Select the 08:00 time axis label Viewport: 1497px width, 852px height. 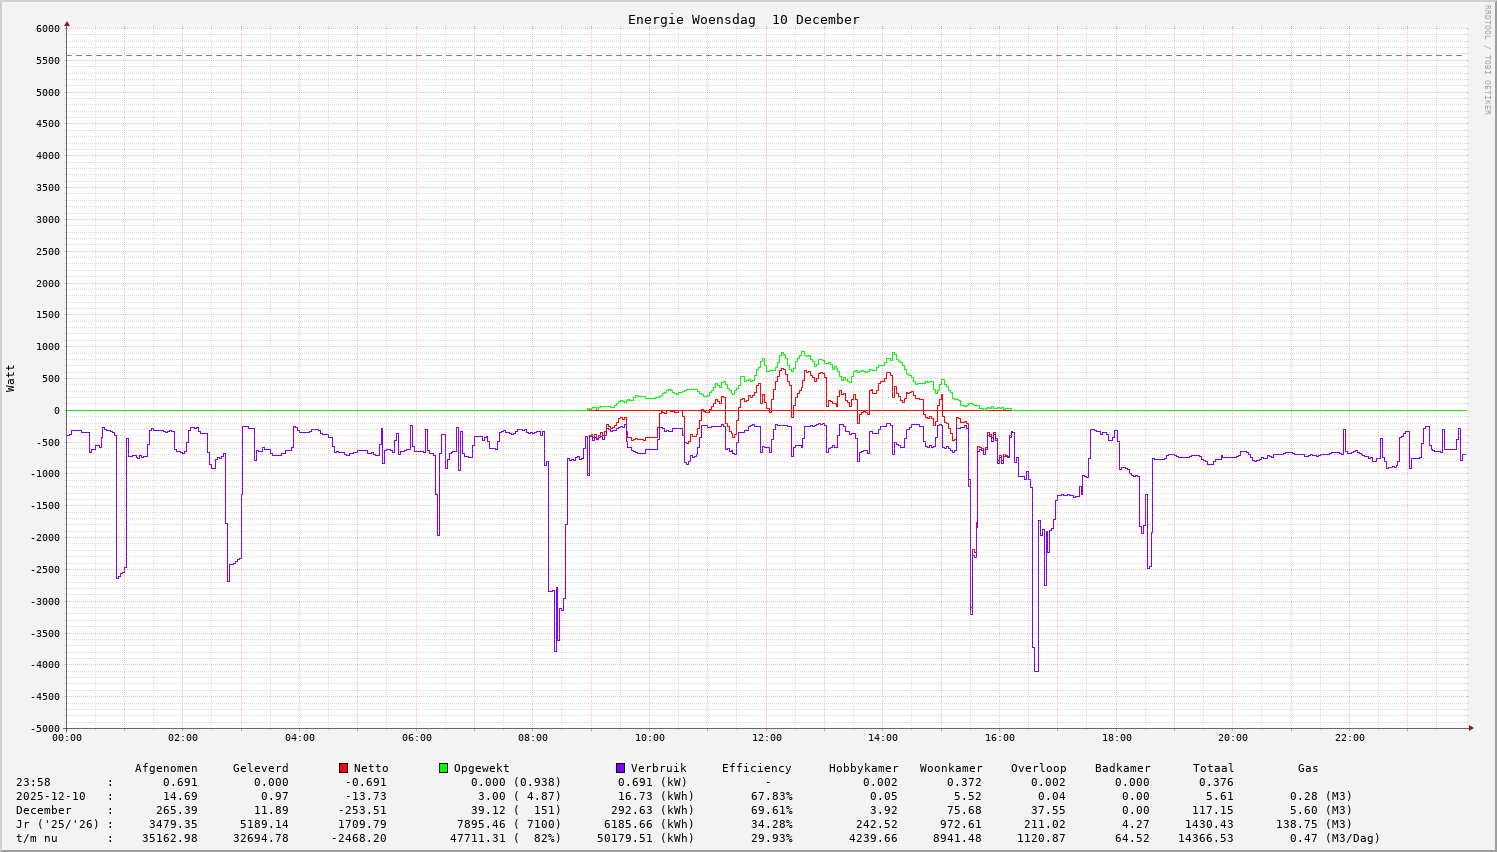[533, 738]
